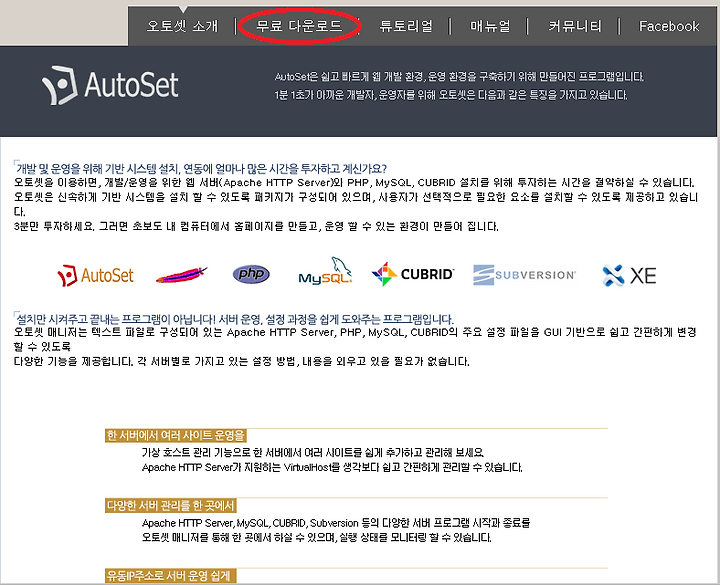This screenshot has width=720, height=585.
Task: Click the red AutoSet logo icon
Action: coord(96,275)
